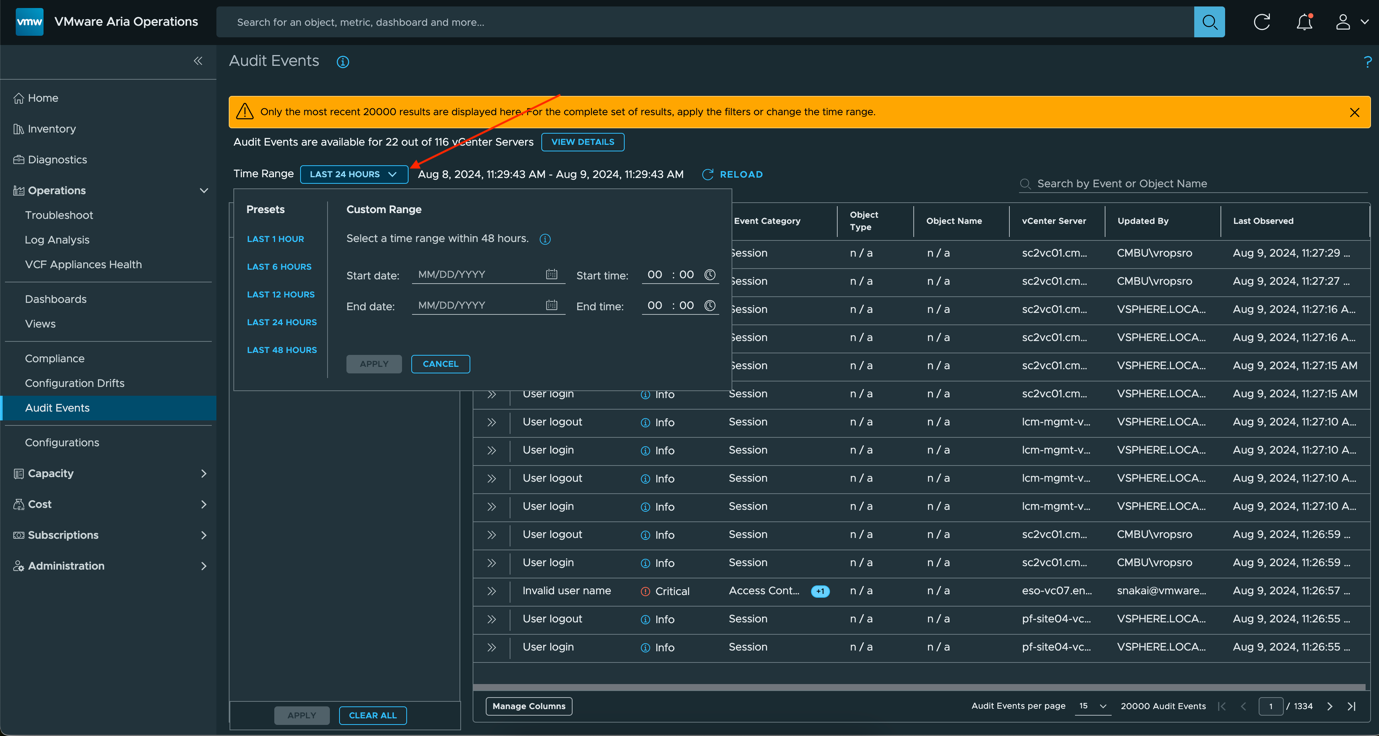
Task: Click the View Details button
Action: point(583,142)
